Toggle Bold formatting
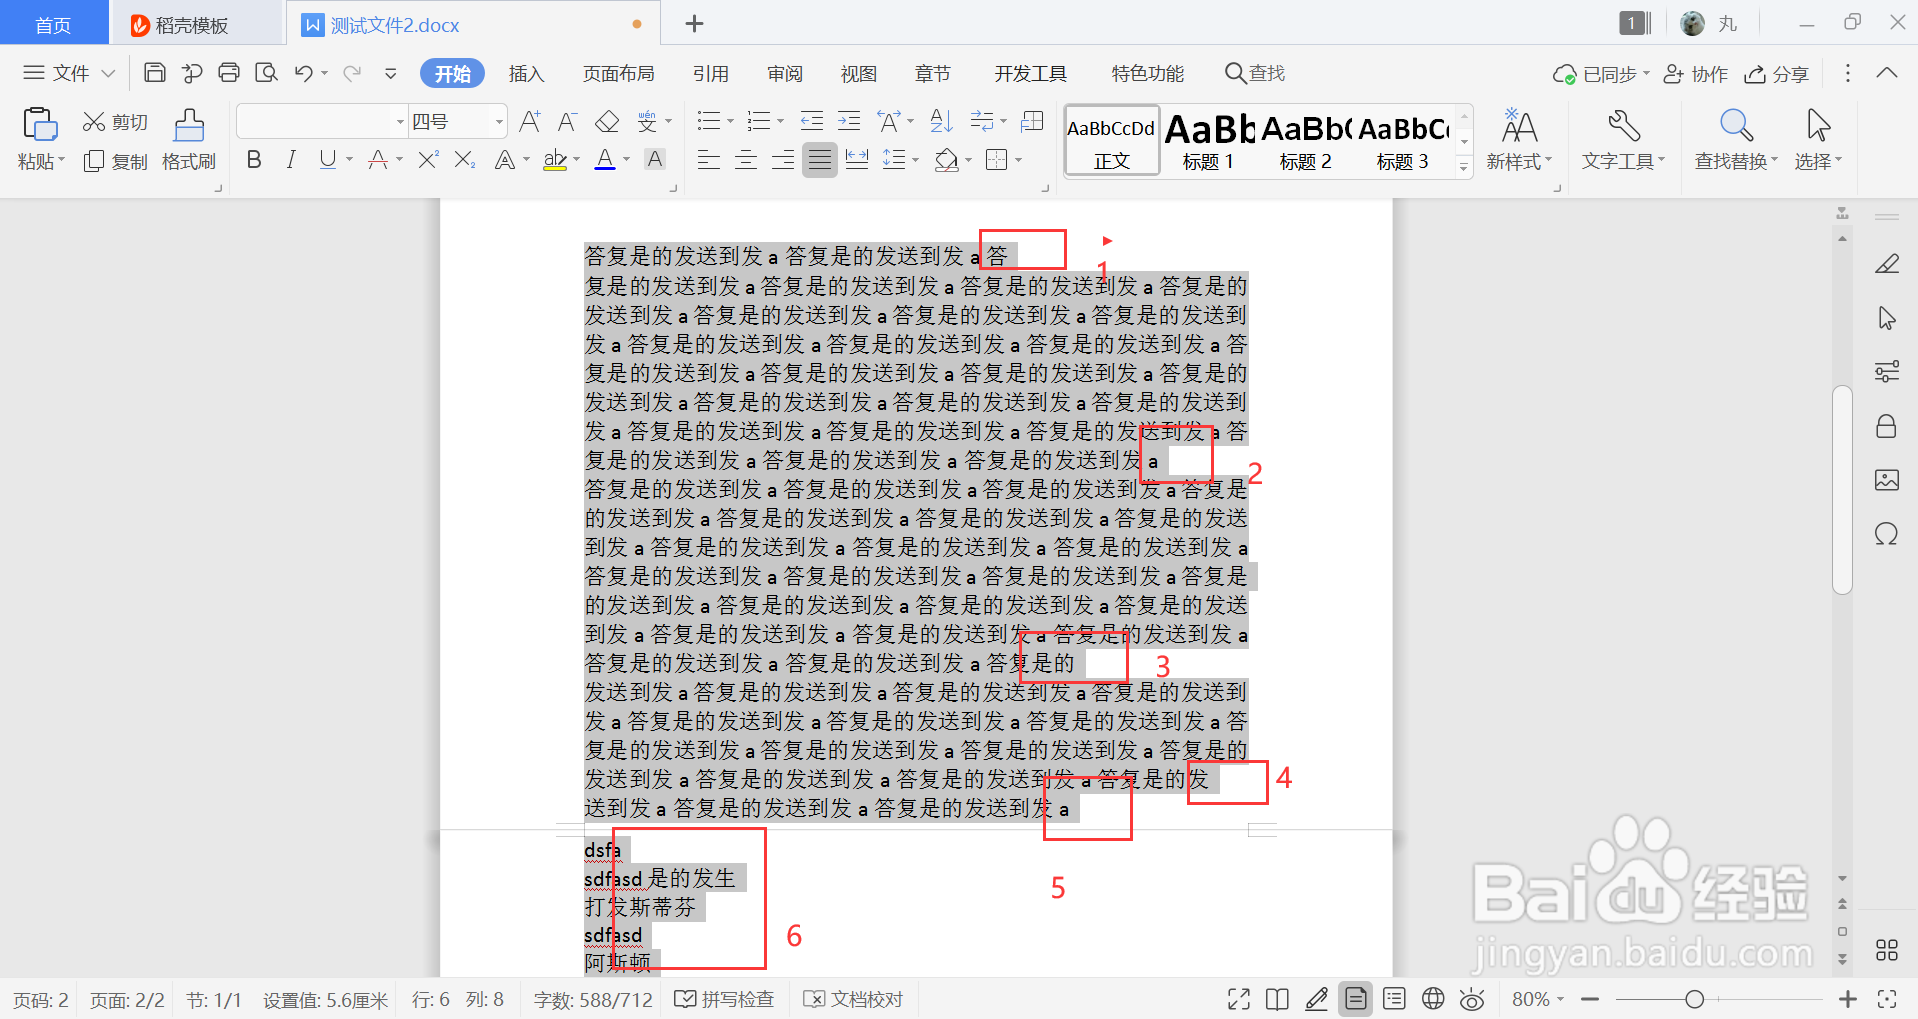 [x=254, y=159]
